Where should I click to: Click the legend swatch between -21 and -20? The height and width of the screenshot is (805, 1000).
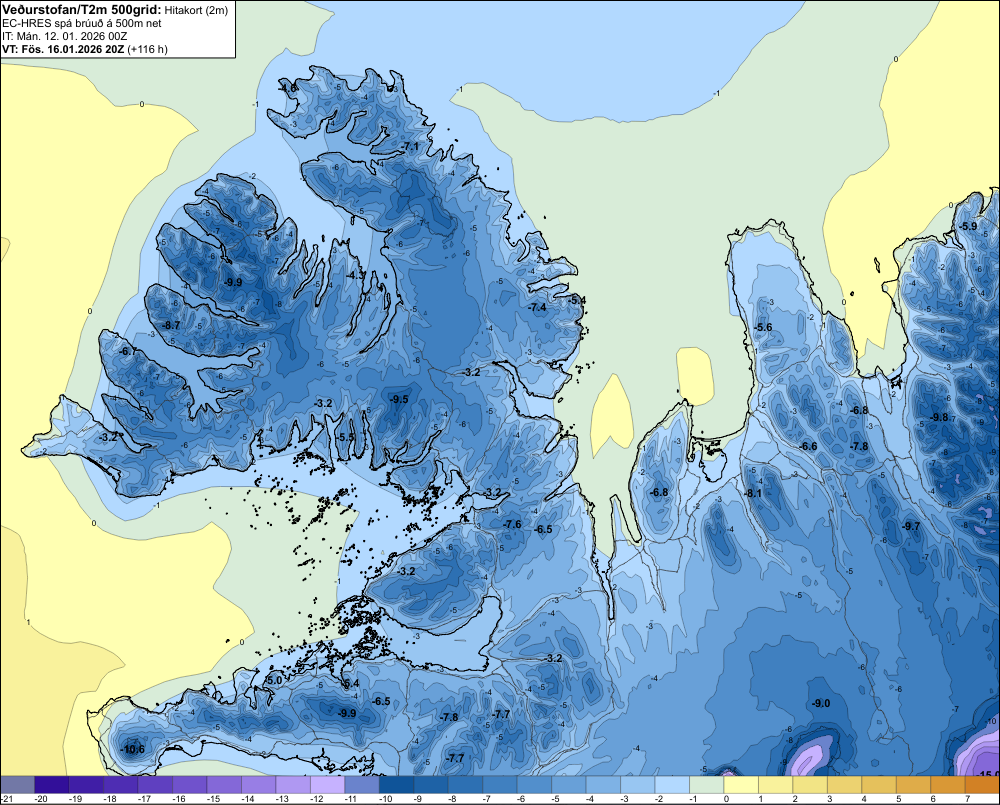(17, 785)
